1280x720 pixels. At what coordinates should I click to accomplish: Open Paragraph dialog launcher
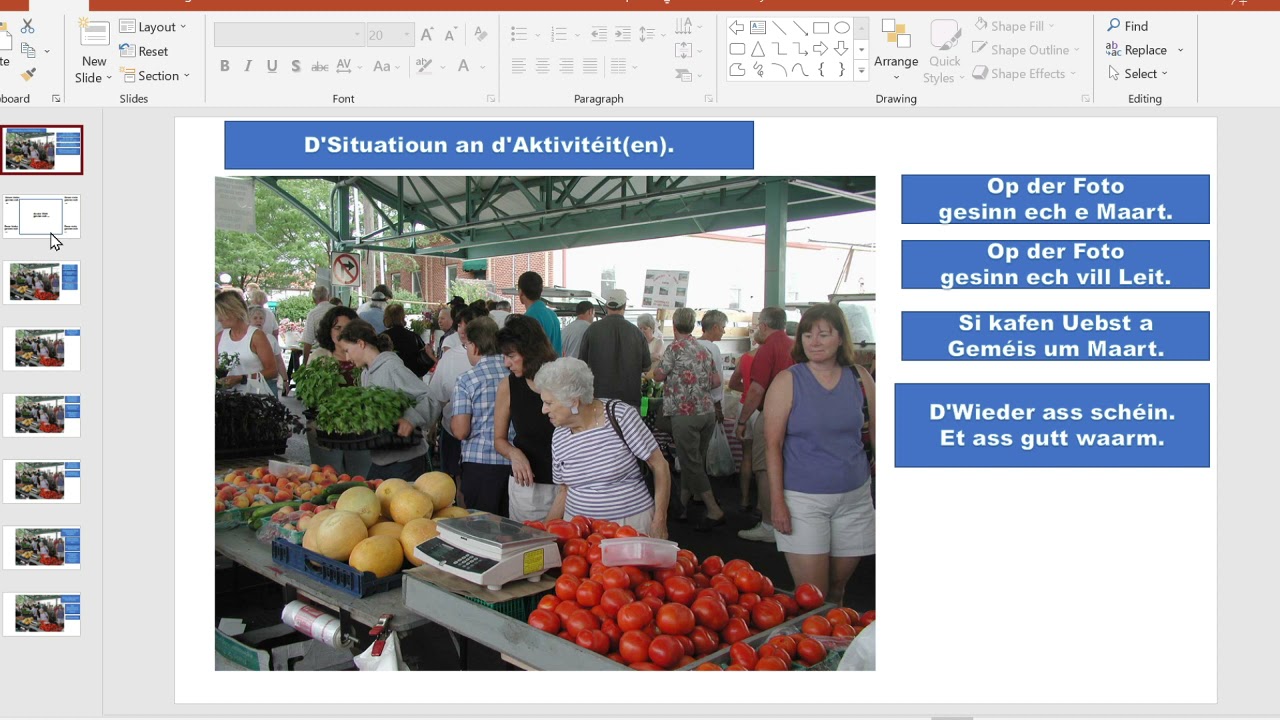coord(709,99)
